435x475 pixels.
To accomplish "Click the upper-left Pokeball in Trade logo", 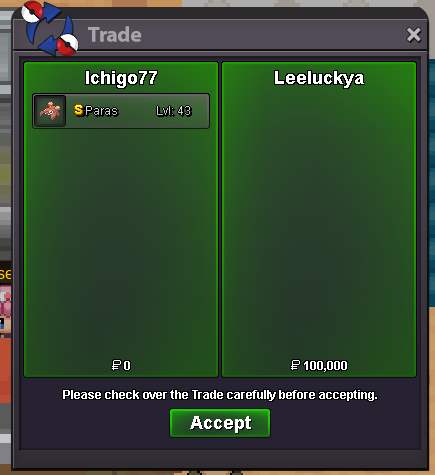I will [32, 11].
